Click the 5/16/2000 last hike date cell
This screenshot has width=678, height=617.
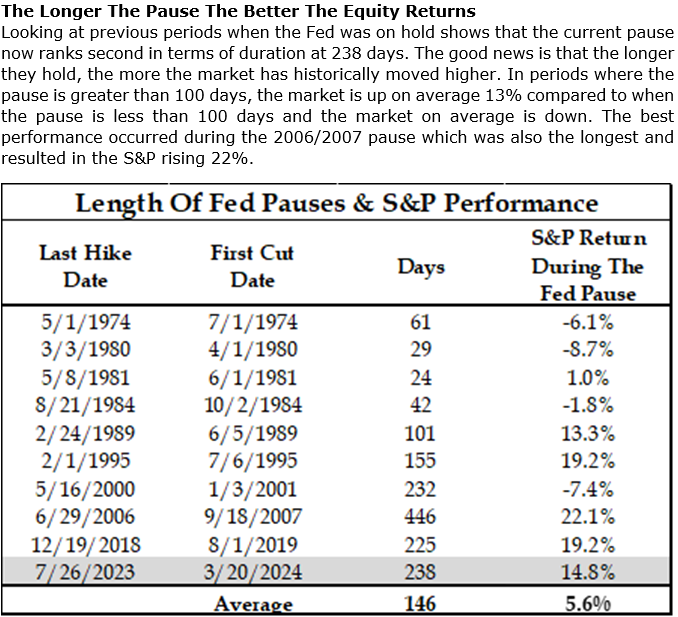tap(85, 489)
